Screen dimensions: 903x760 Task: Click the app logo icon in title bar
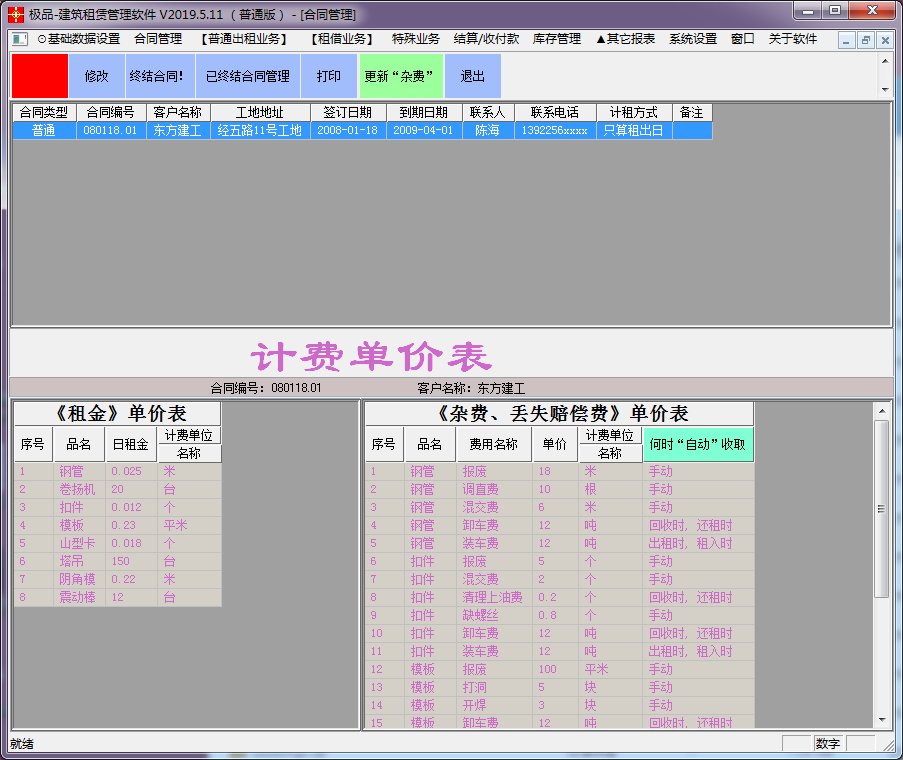pos(16,14)
